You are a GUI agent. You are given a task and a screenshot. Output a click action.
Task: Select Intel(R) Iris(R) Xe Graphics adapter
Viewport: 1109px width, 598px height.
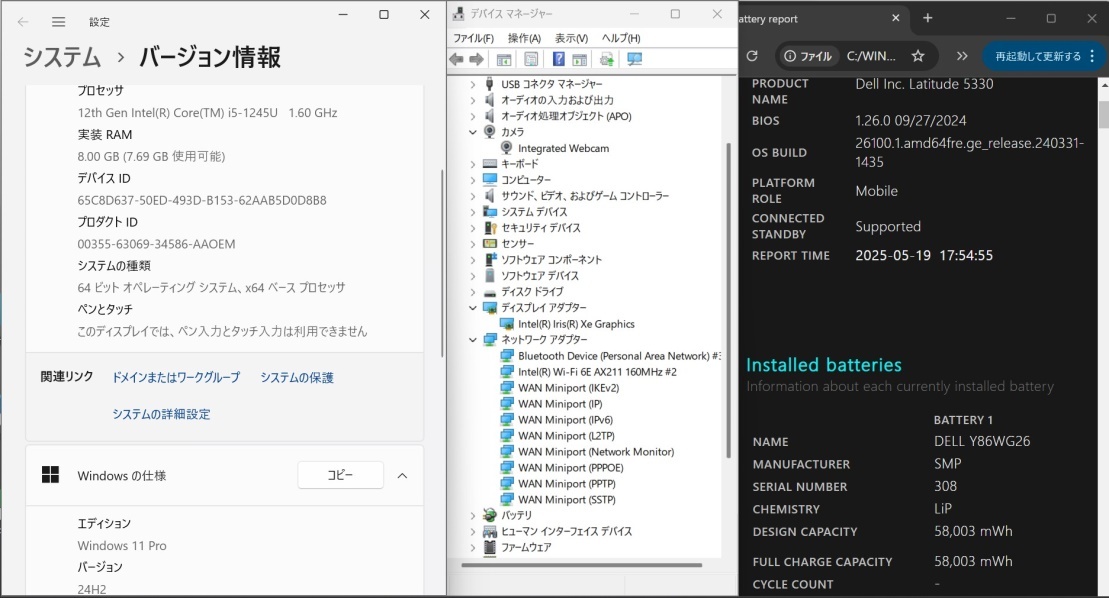pos(576,324)
